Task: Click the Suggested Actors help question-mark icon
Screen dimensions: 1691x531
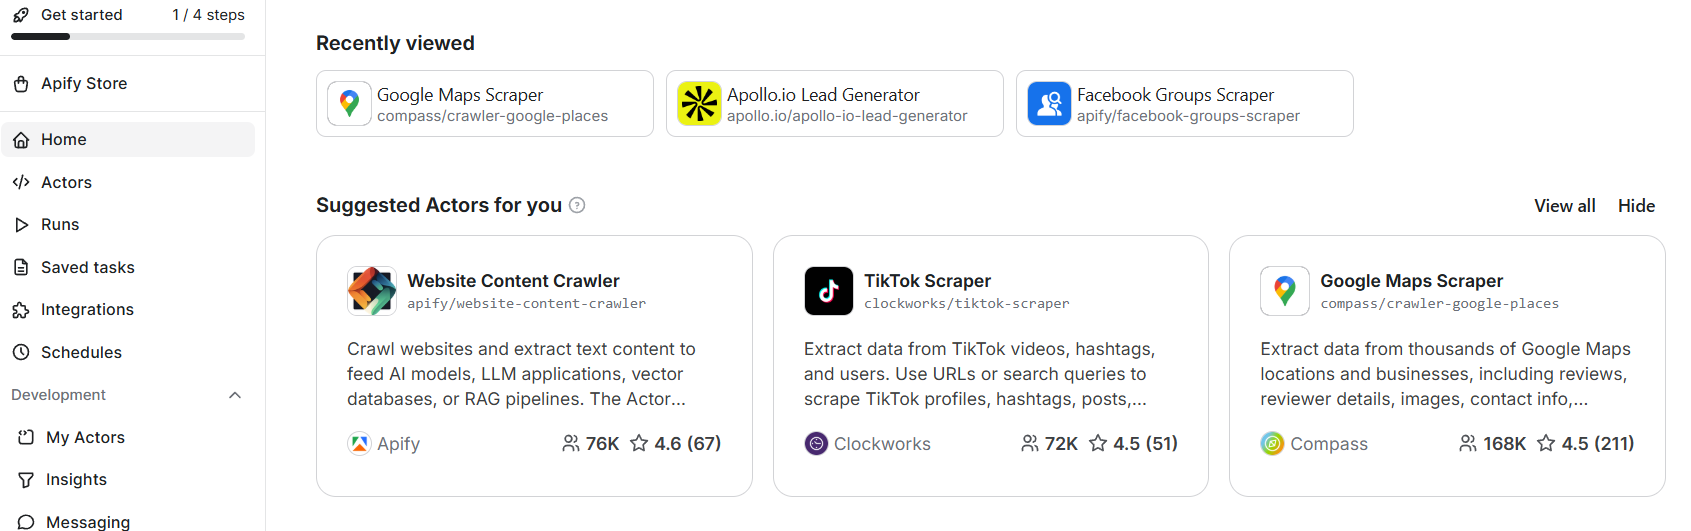Action: point(577,205)
